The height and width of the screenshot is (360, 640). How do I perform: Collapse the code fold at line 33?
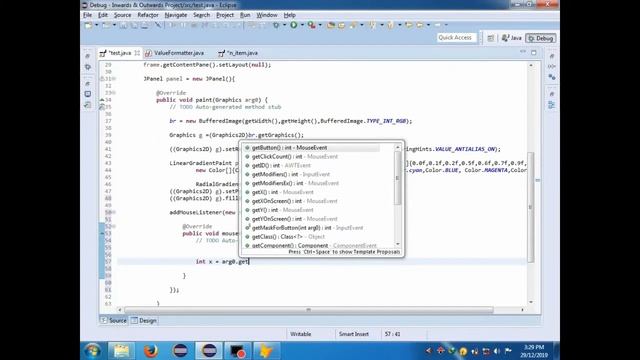click(x=114, y=93)
